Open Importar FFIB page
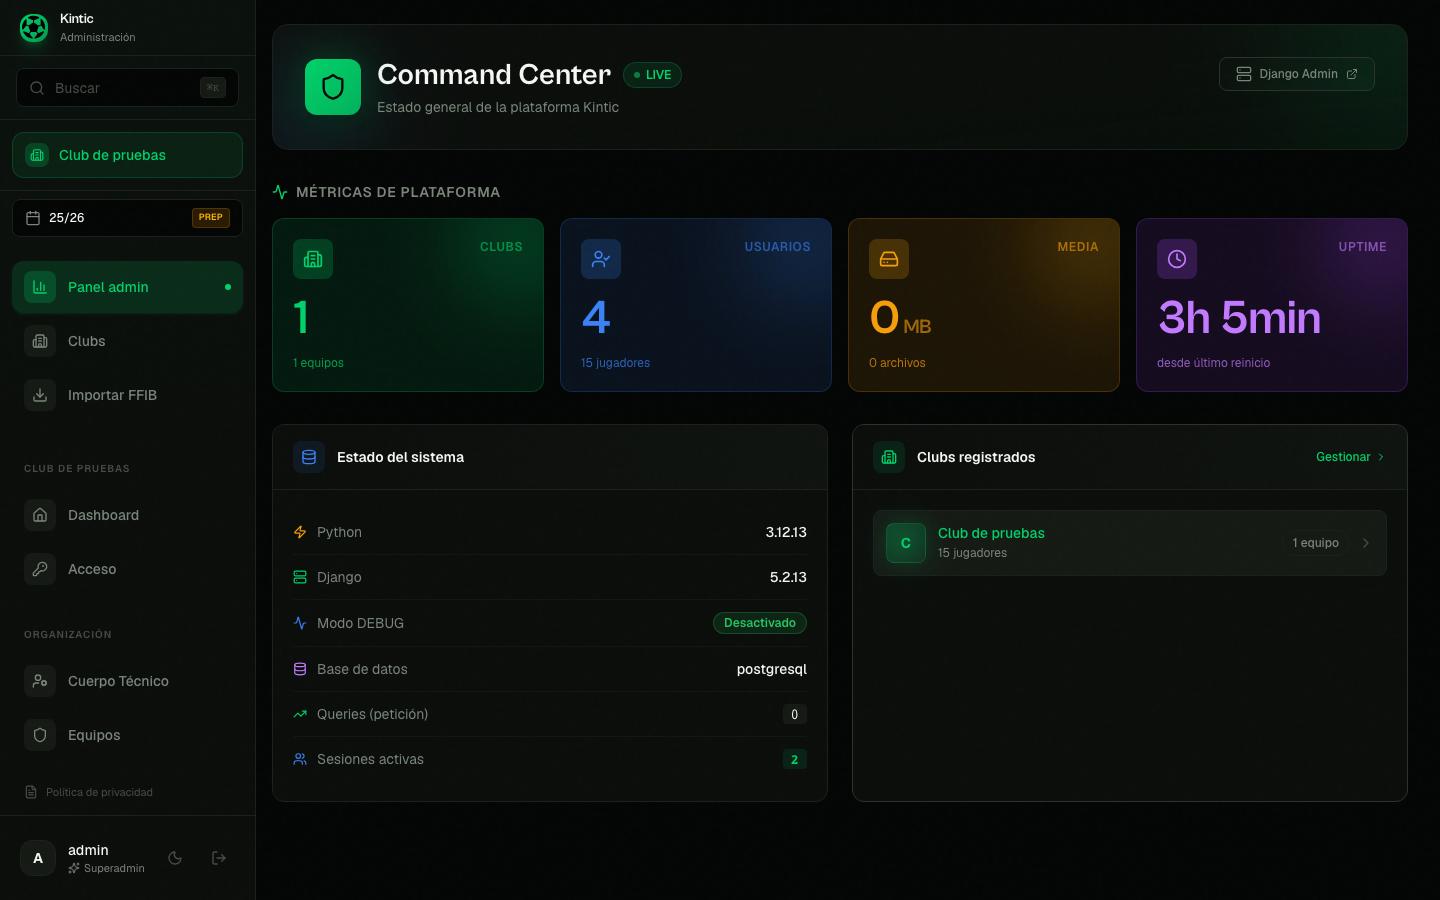The image size is (1440, 900). pos(127,395)
